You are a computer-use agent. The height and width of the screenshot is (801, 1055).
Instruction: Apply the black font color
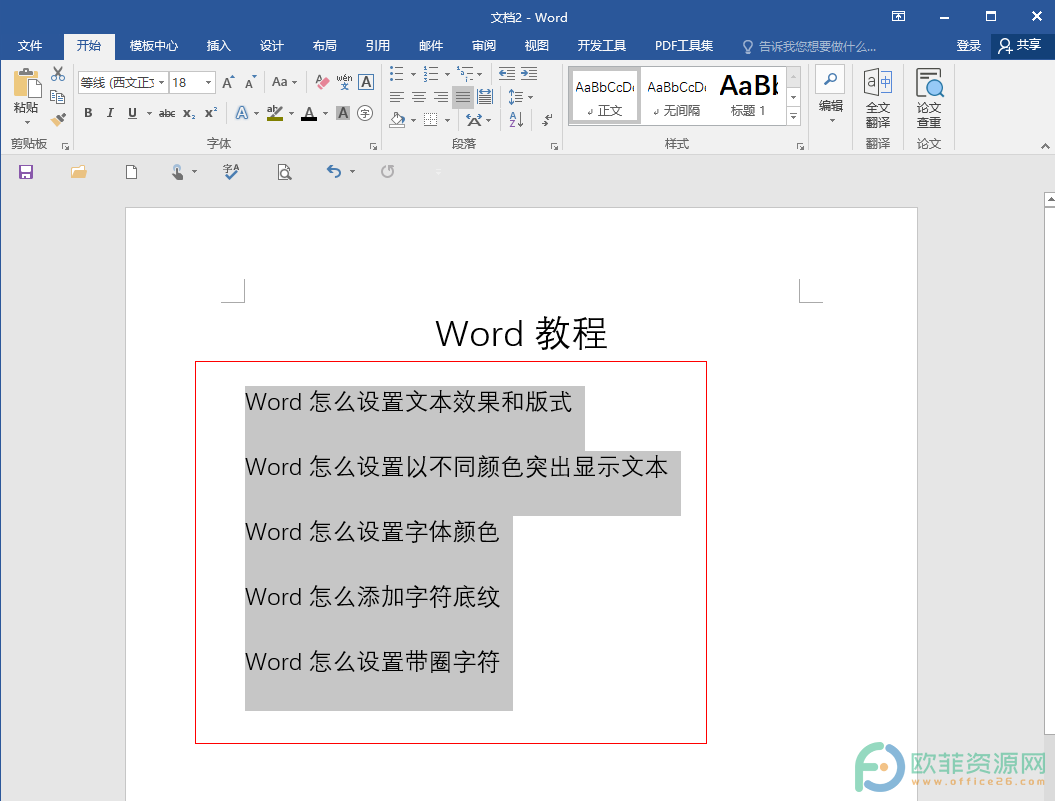coord(309,113)
